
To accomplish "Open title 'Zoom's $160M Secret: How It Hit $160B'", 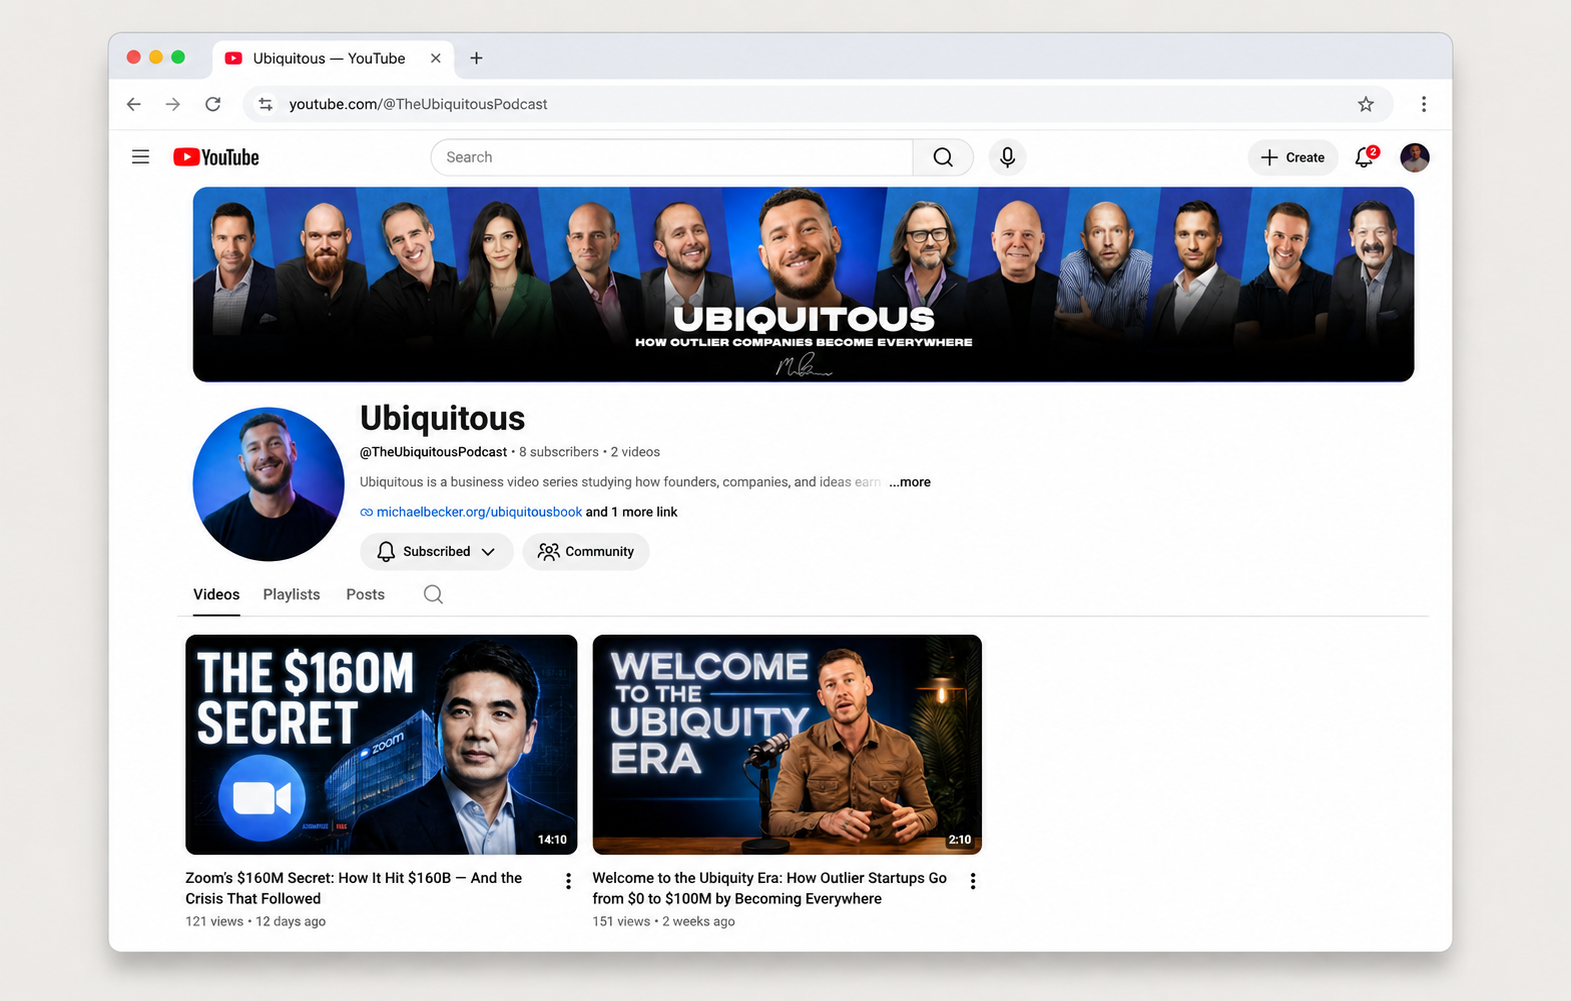I will pyautogui.click(x=354, y=888).
